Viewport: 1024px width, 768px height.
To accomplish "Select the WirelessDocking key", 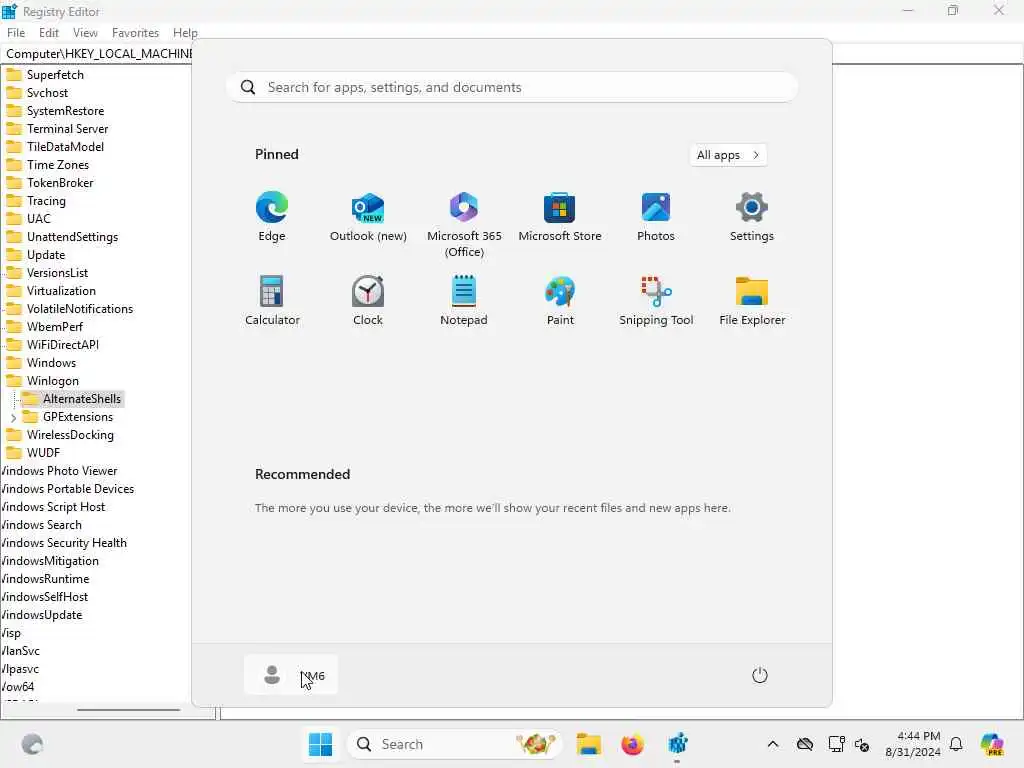I will click(70, 435).
